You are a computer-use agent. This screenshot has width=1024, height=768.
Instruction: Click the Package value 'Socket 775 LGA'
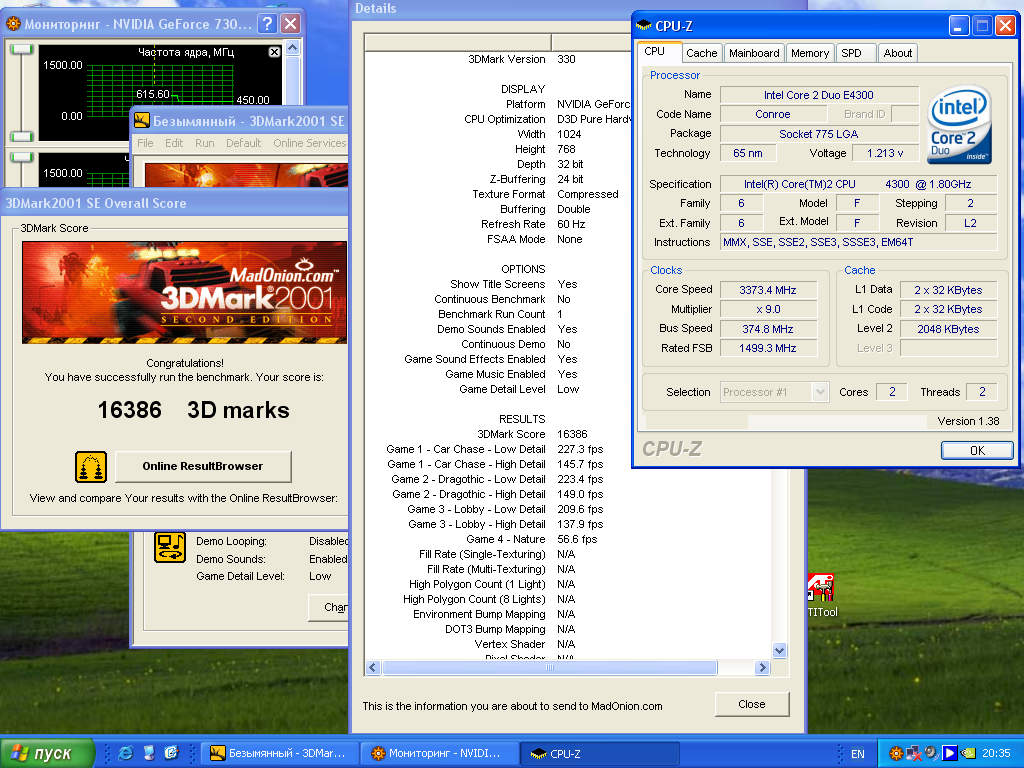point(818,134)
